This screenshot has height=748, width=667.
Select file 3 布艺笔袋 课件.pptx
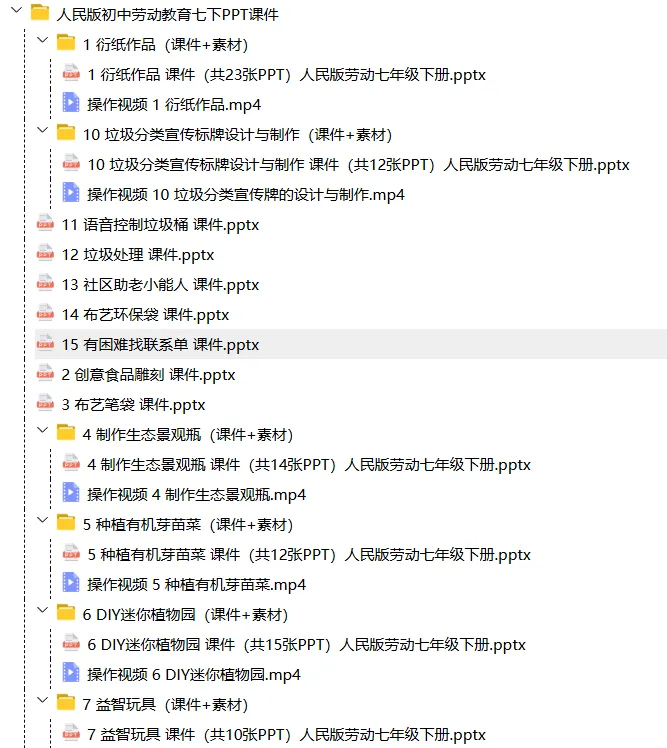(133, 405)
